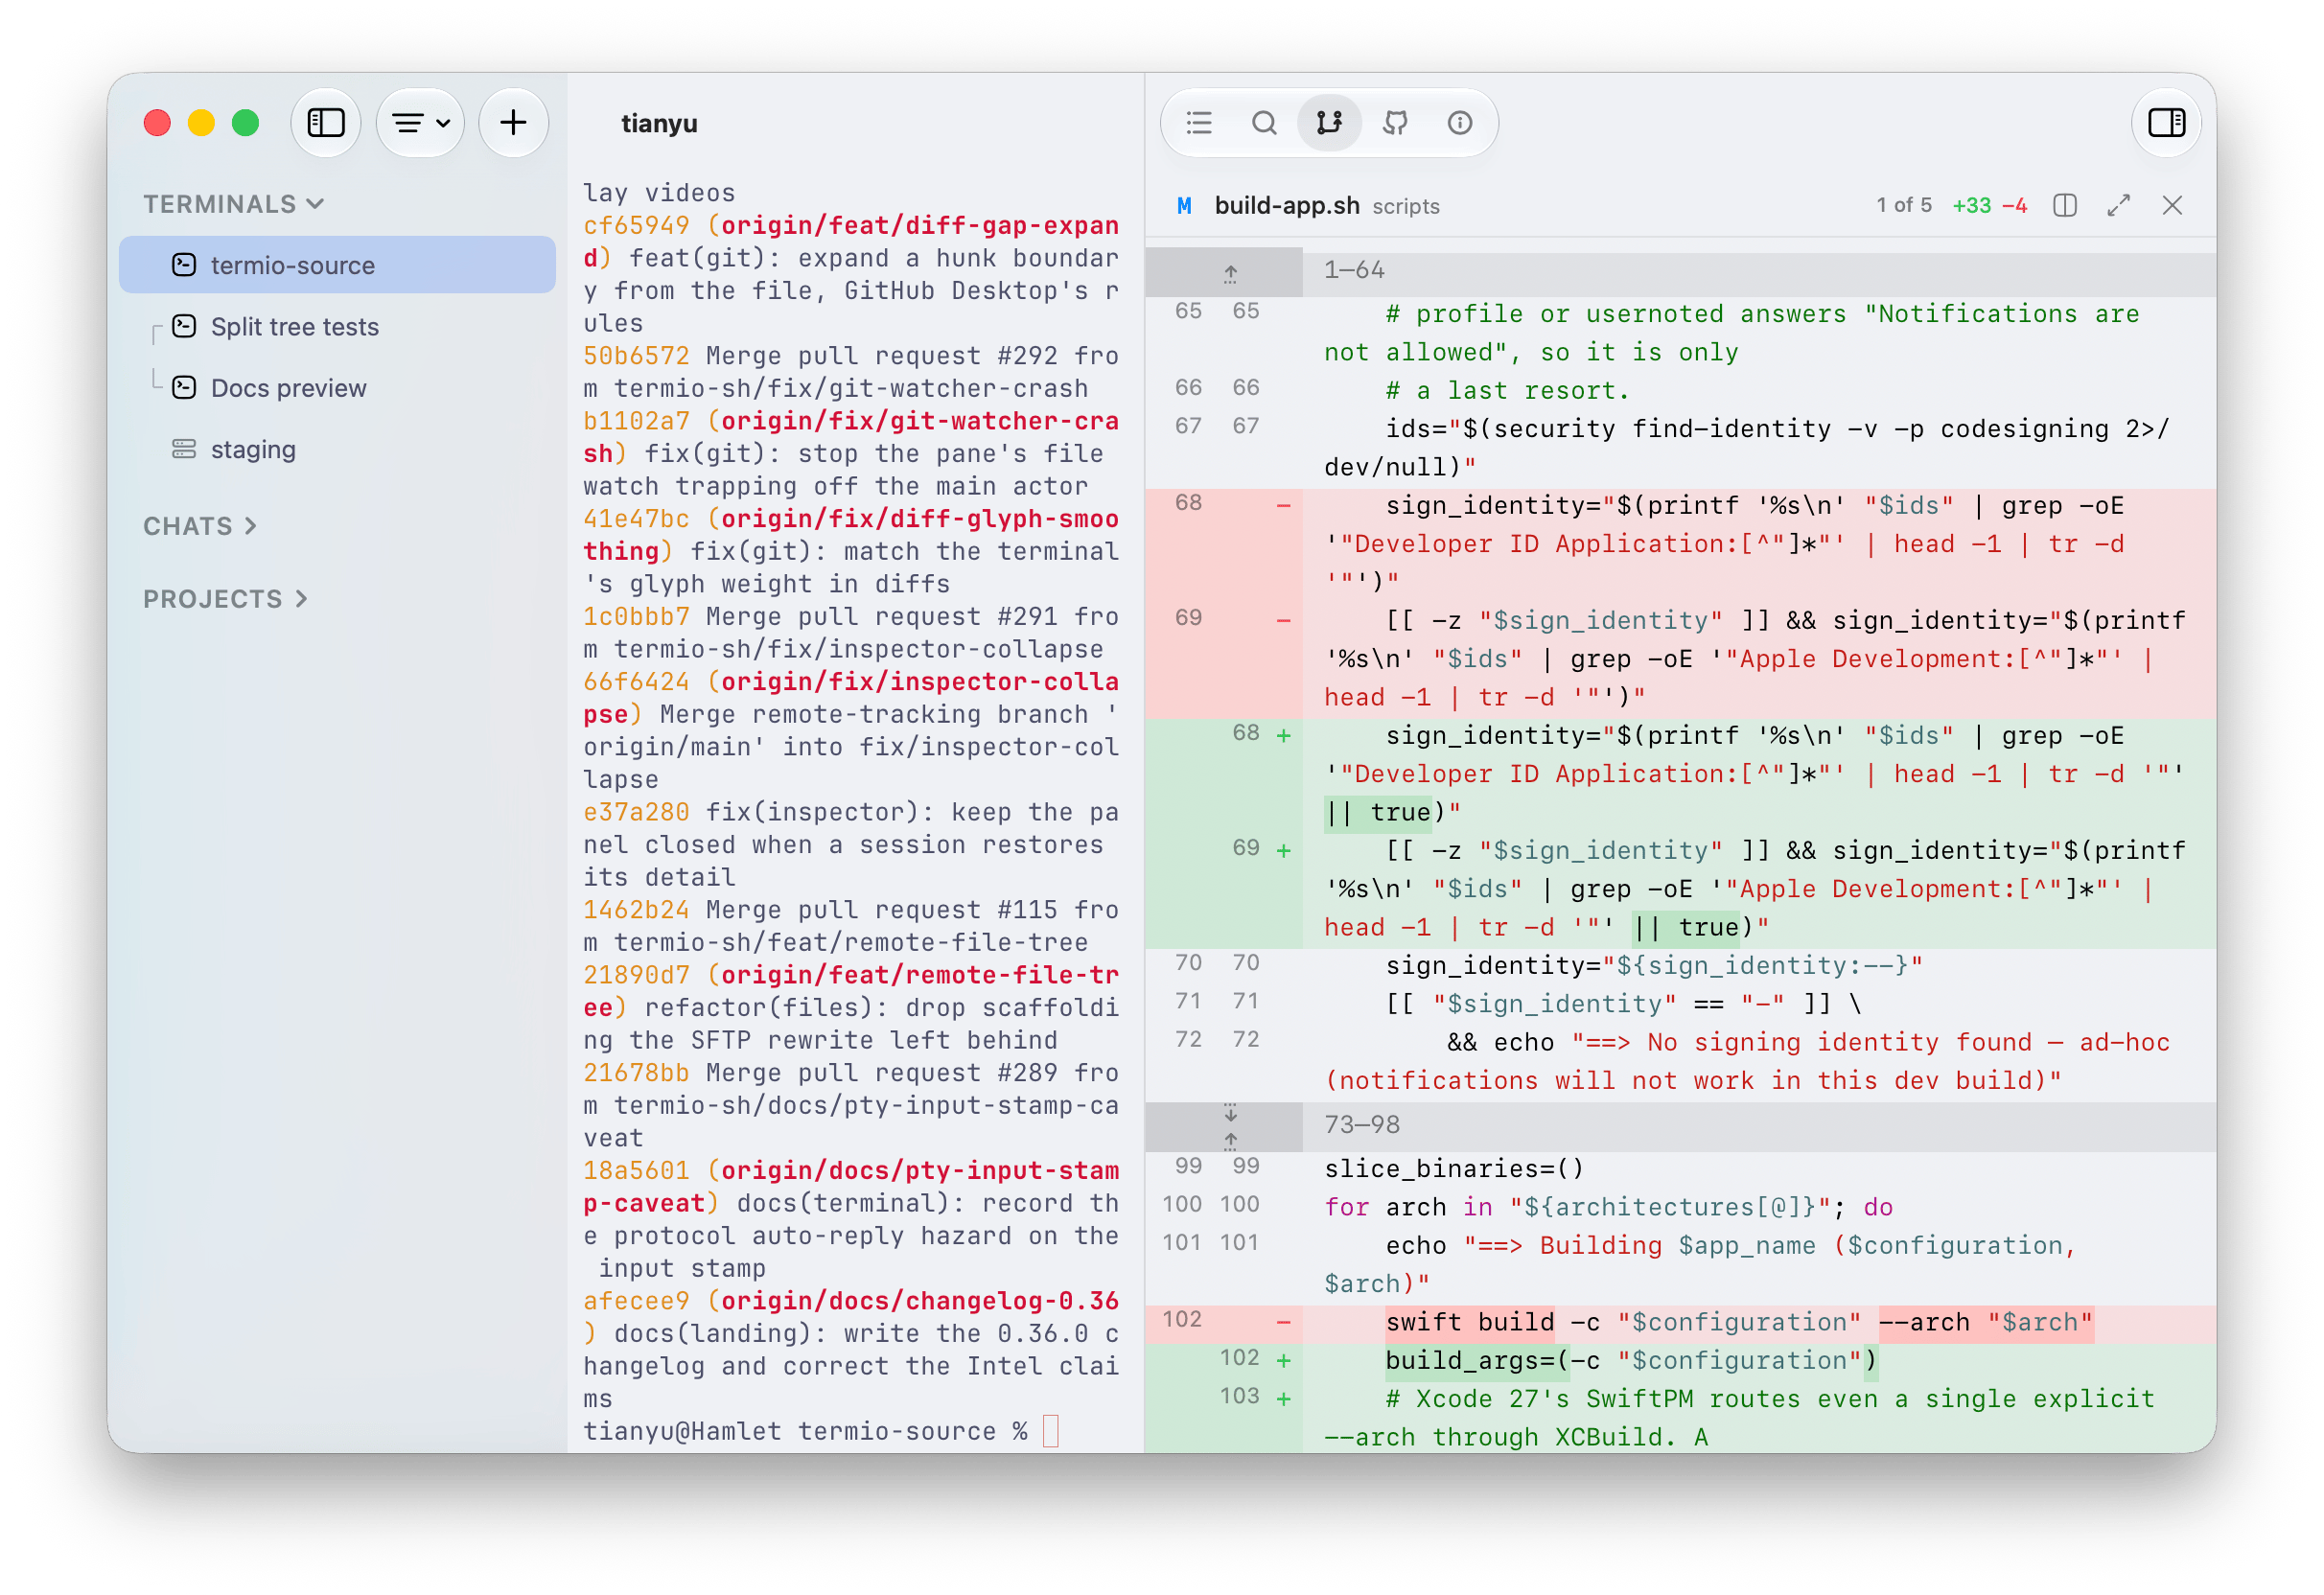Click the tianyu terminal title

659,123
